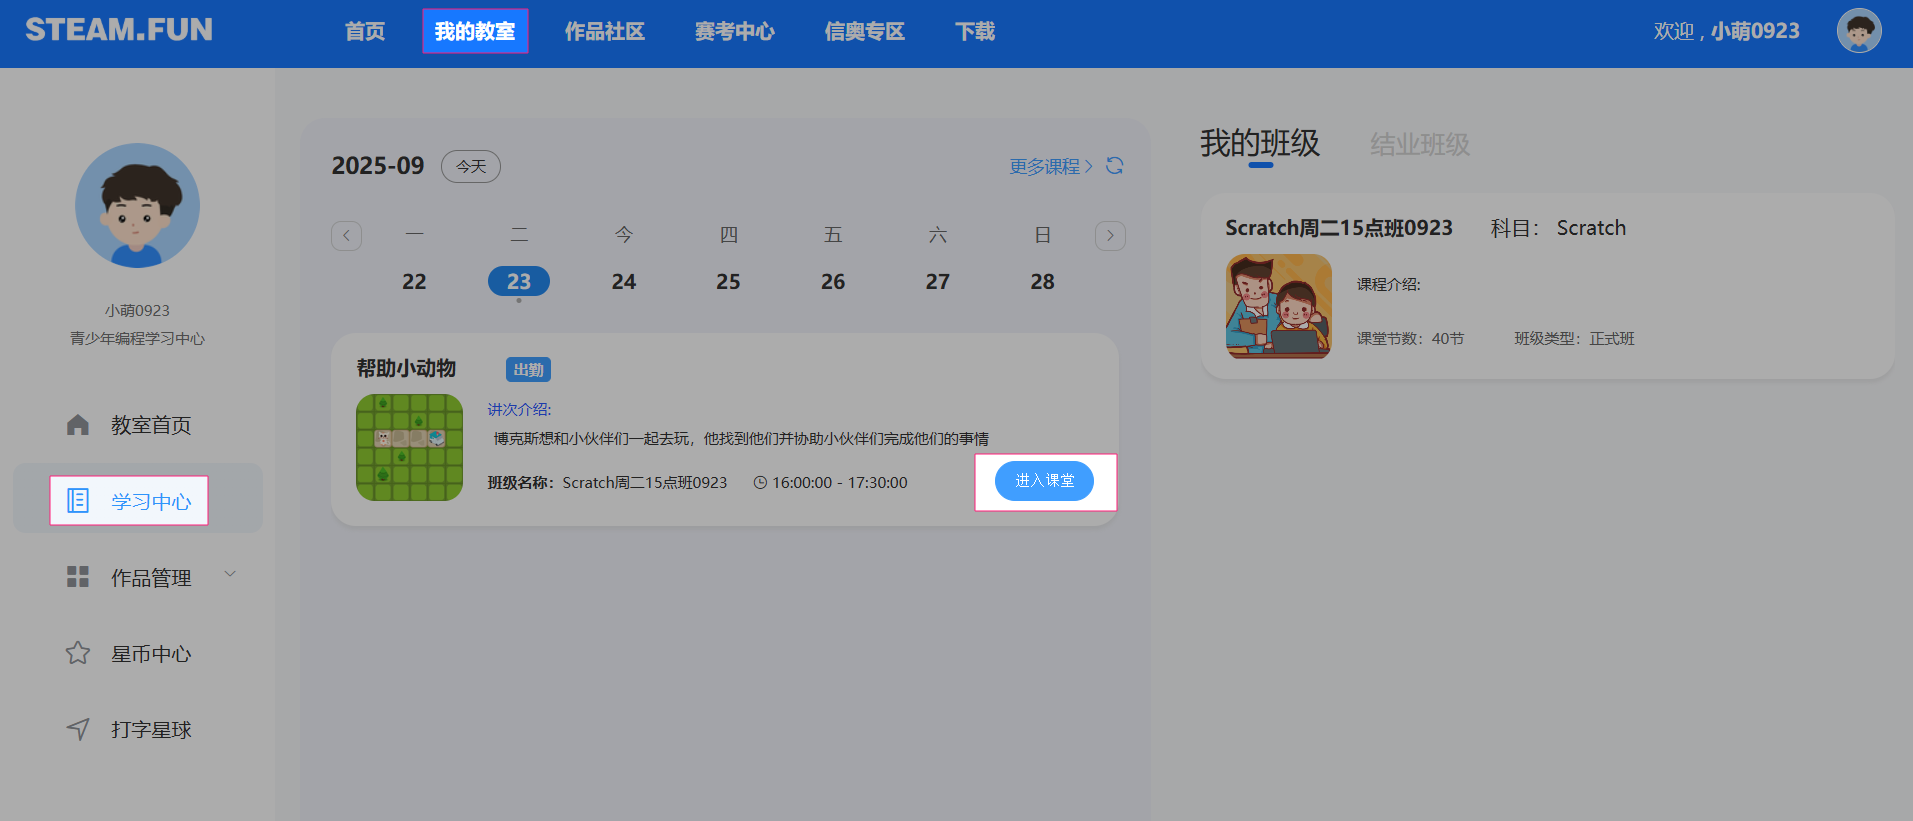1913x821 pixels.
Task: Switch to the 我的班级 tab
Action: coord(1260,144)
